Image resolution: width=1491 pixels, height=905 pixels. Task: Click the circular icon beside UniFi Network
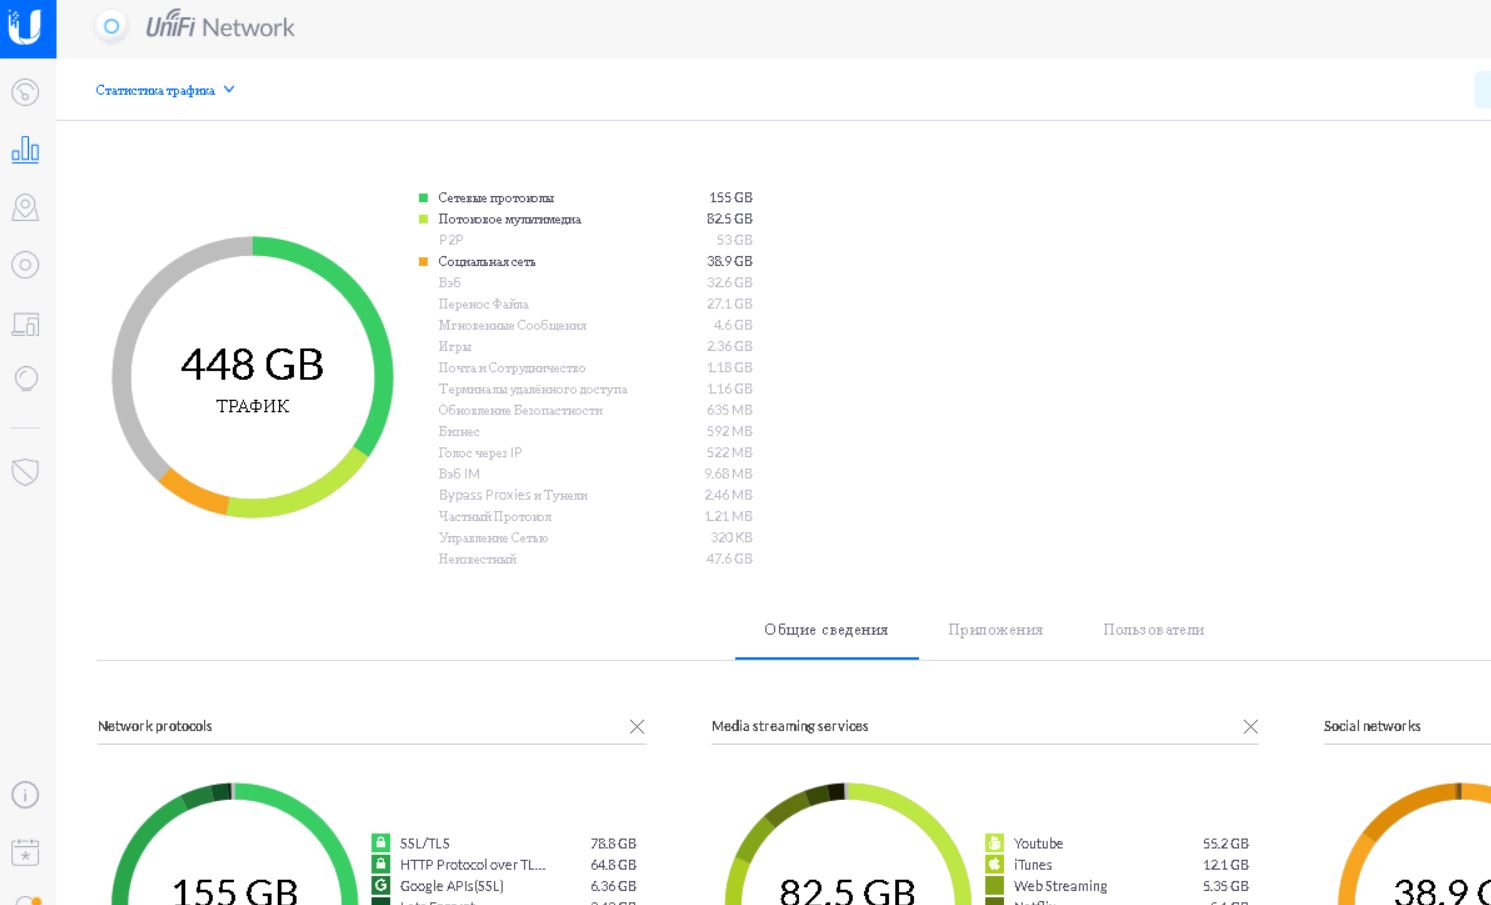pos(111,27)
